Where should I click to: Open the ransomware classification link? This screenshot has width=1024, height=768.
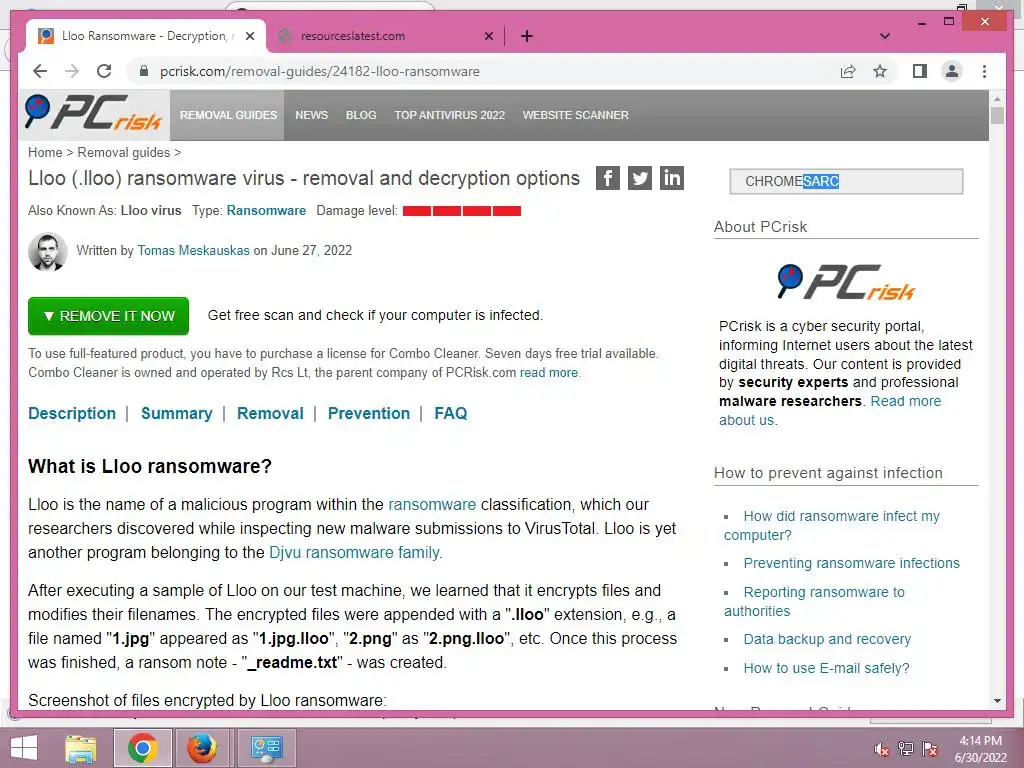click(432, 504)
